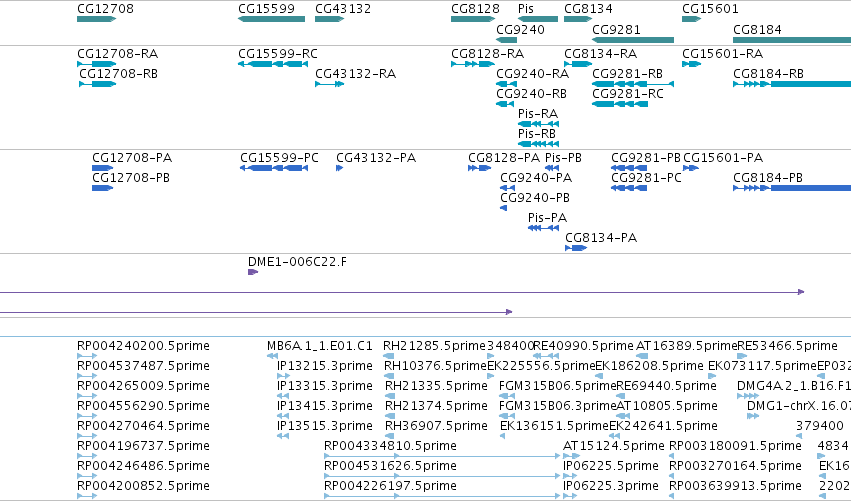Click the CG15599-RC transcript label

[x=278, y=54]
